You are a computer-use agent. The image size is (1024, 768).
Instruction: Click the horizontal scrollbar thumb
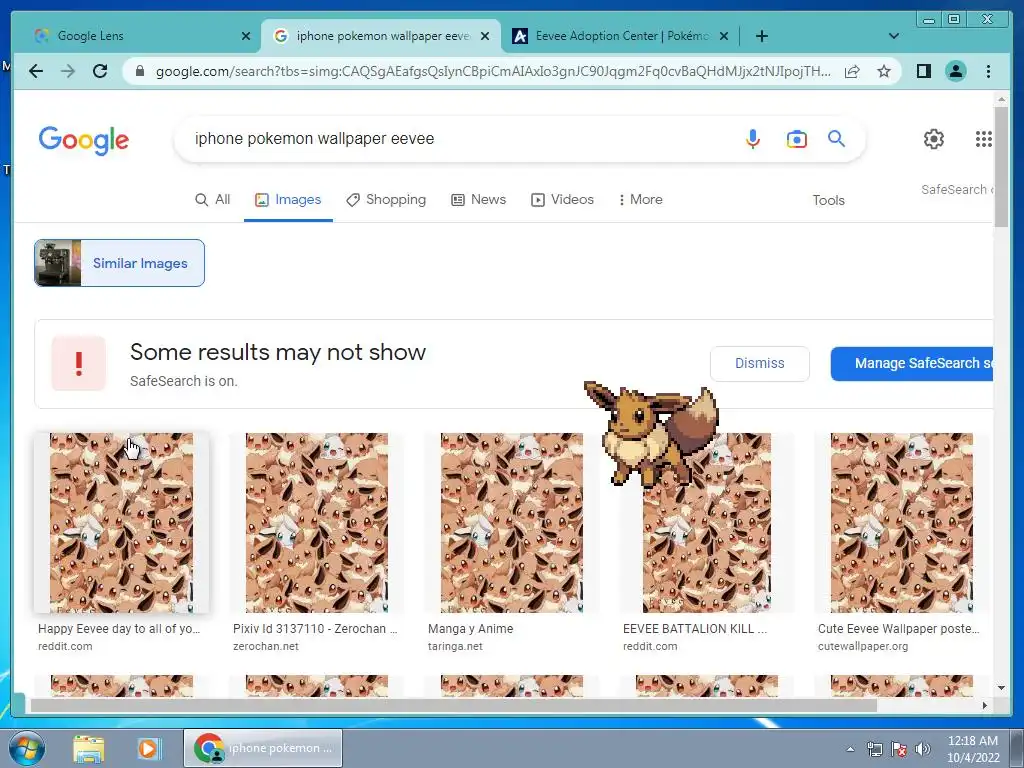453,705
